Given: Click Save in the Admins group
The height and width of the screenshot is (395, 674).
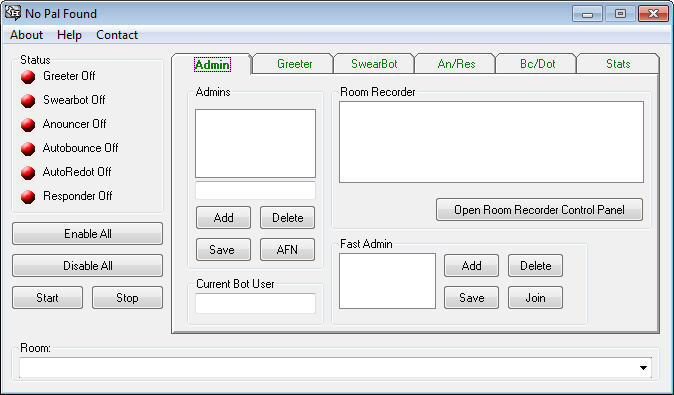Looking at the screenshot, I should 224,250.
